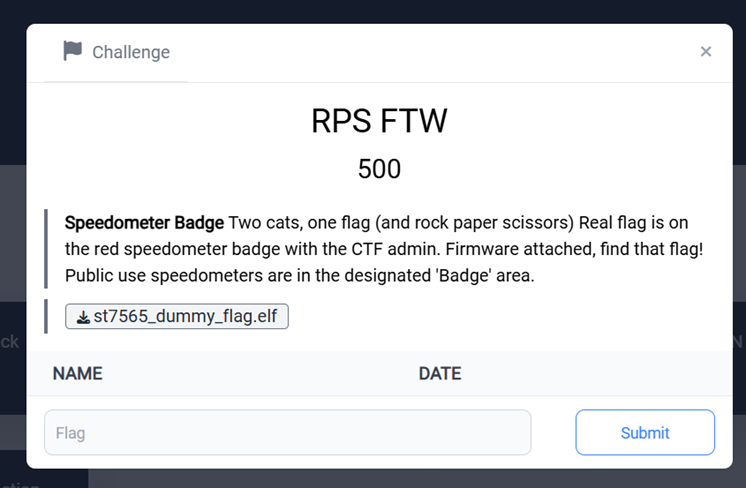Close the challenge dialog with the X
The height and width of the screenshot is (488, 746).
706,51
